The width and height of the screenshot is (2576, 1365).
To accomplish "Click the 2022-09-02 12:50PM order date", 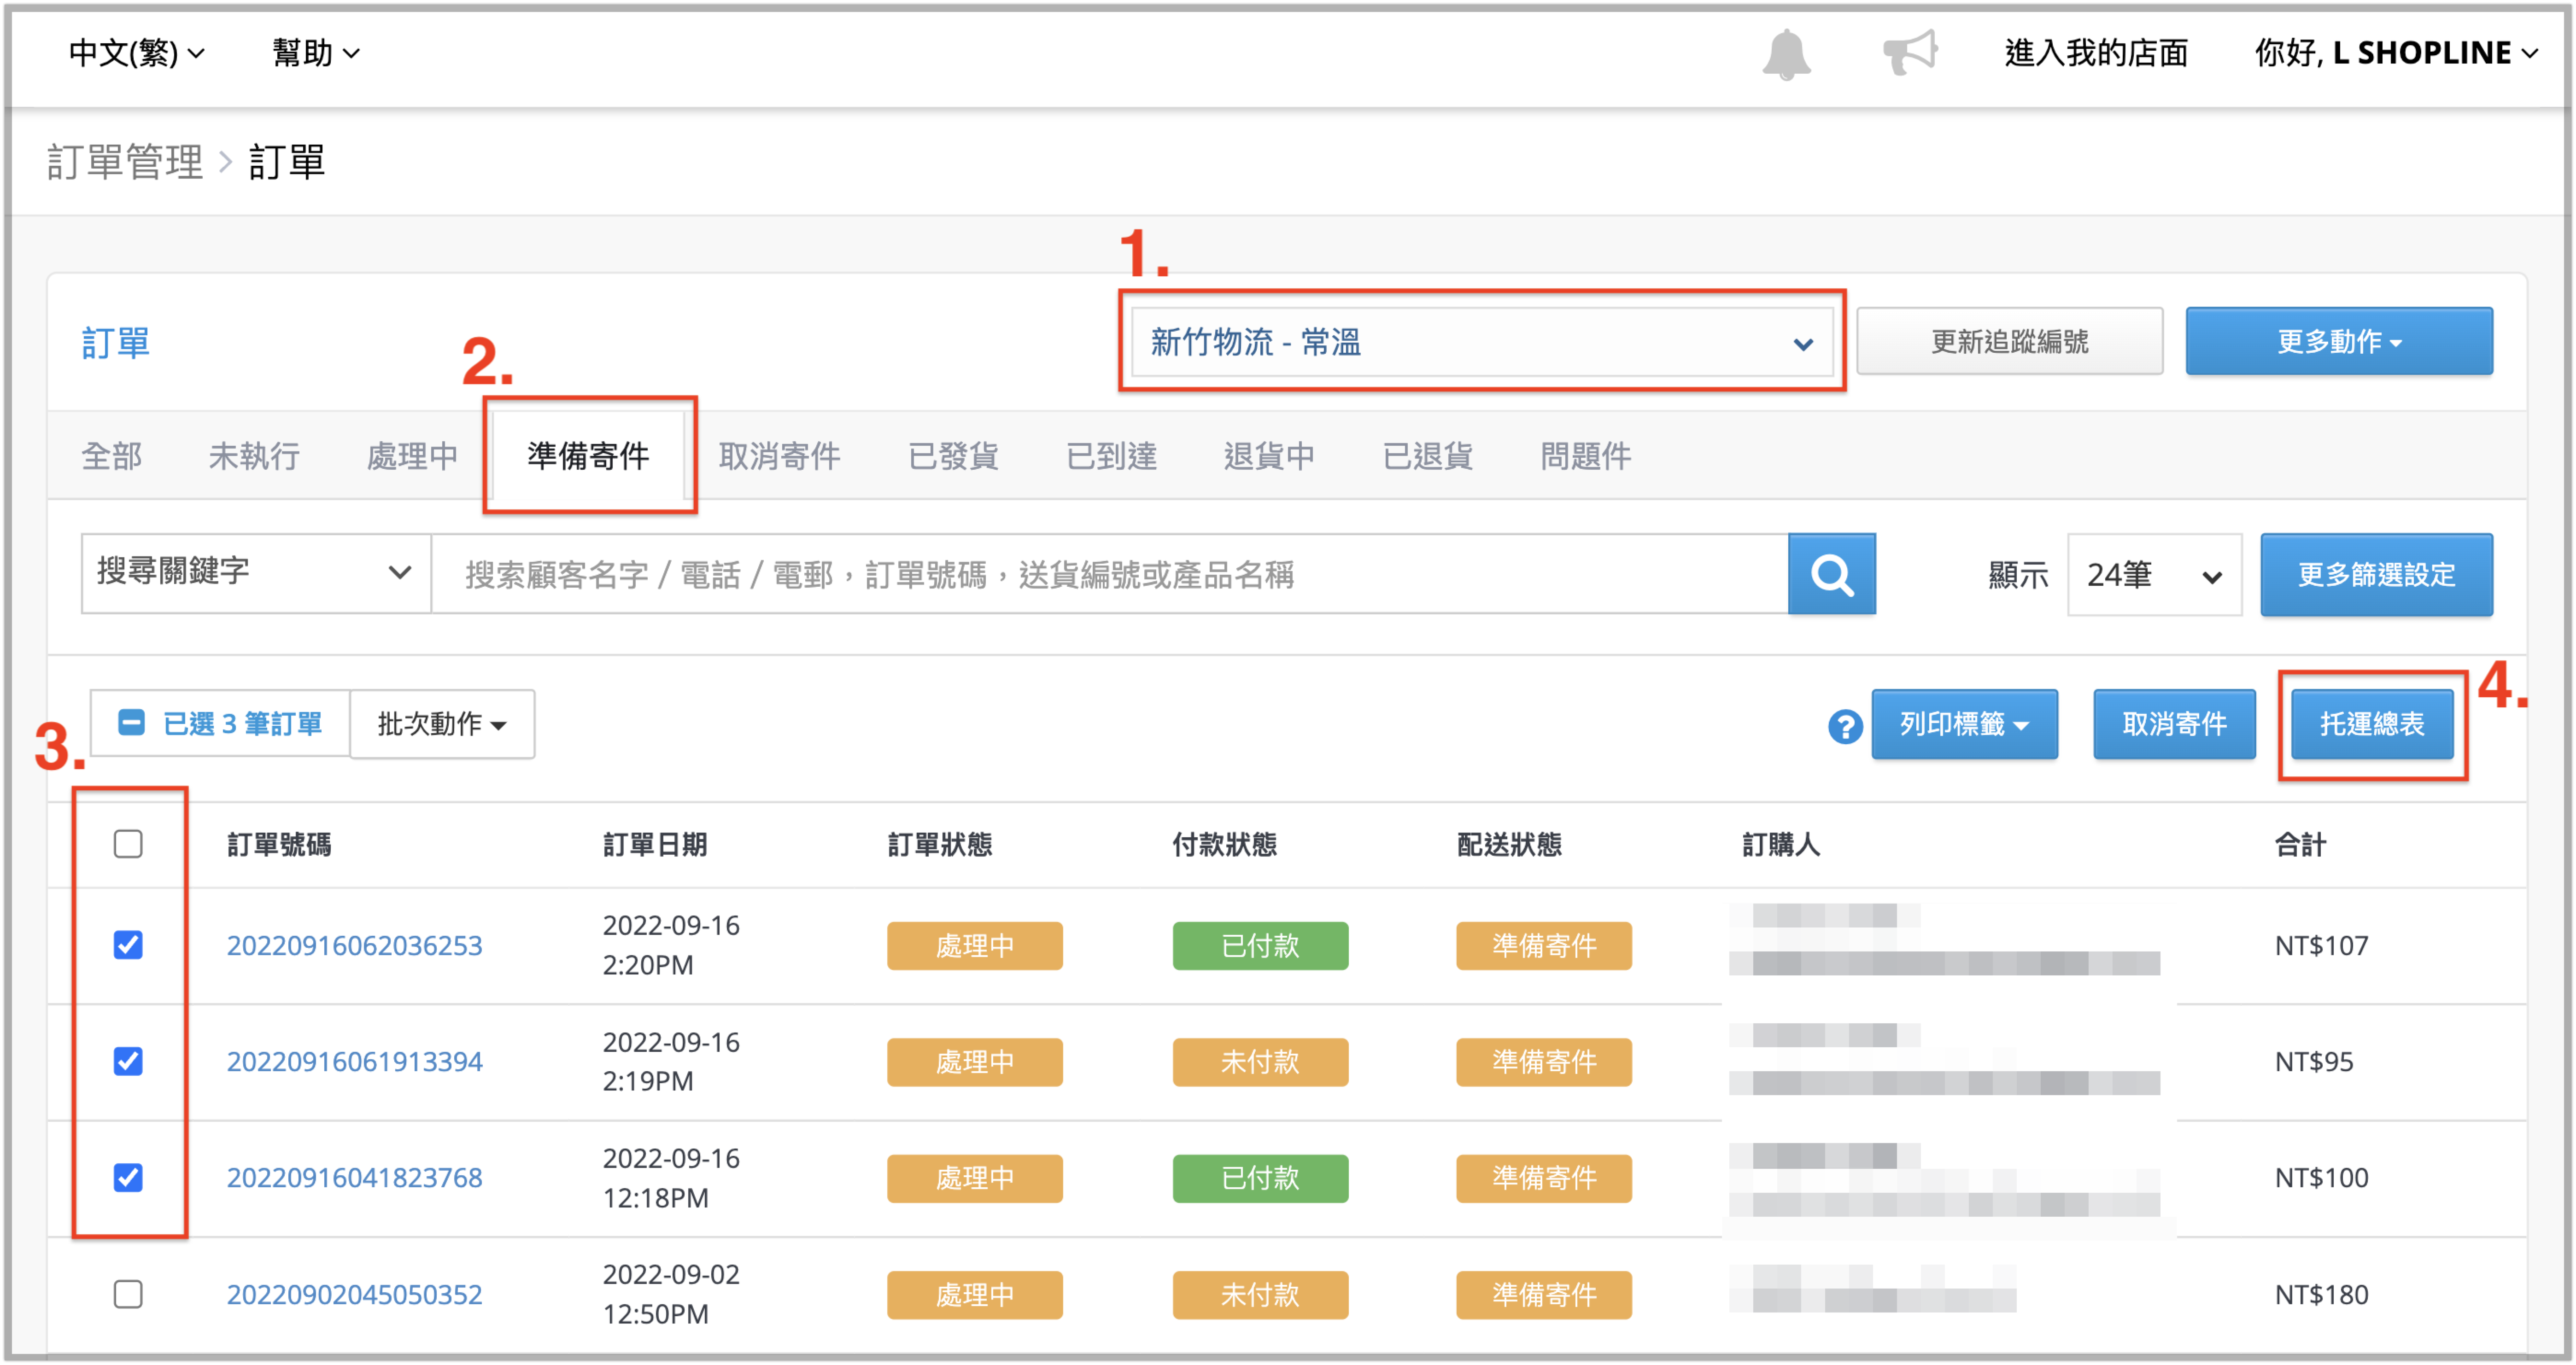I will tap(671, 1294).
